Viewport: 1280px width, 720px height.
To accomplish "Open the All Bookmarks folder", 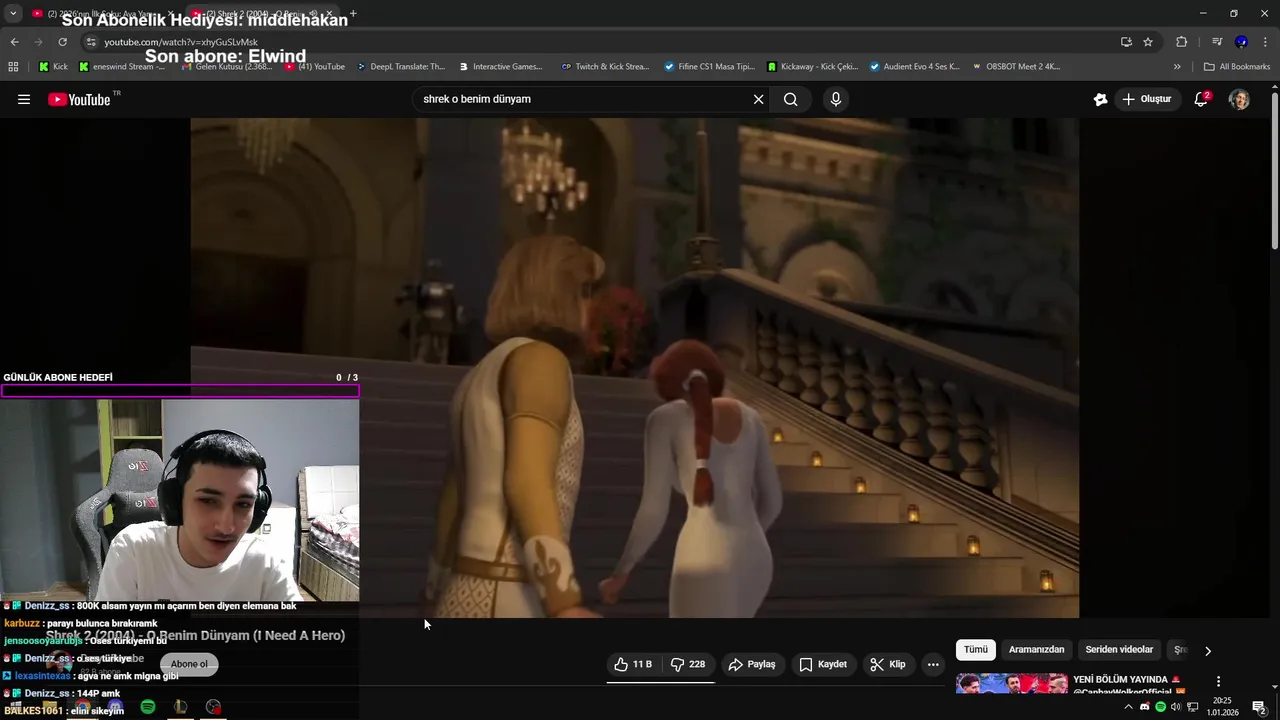I will tap(1237, 67).
